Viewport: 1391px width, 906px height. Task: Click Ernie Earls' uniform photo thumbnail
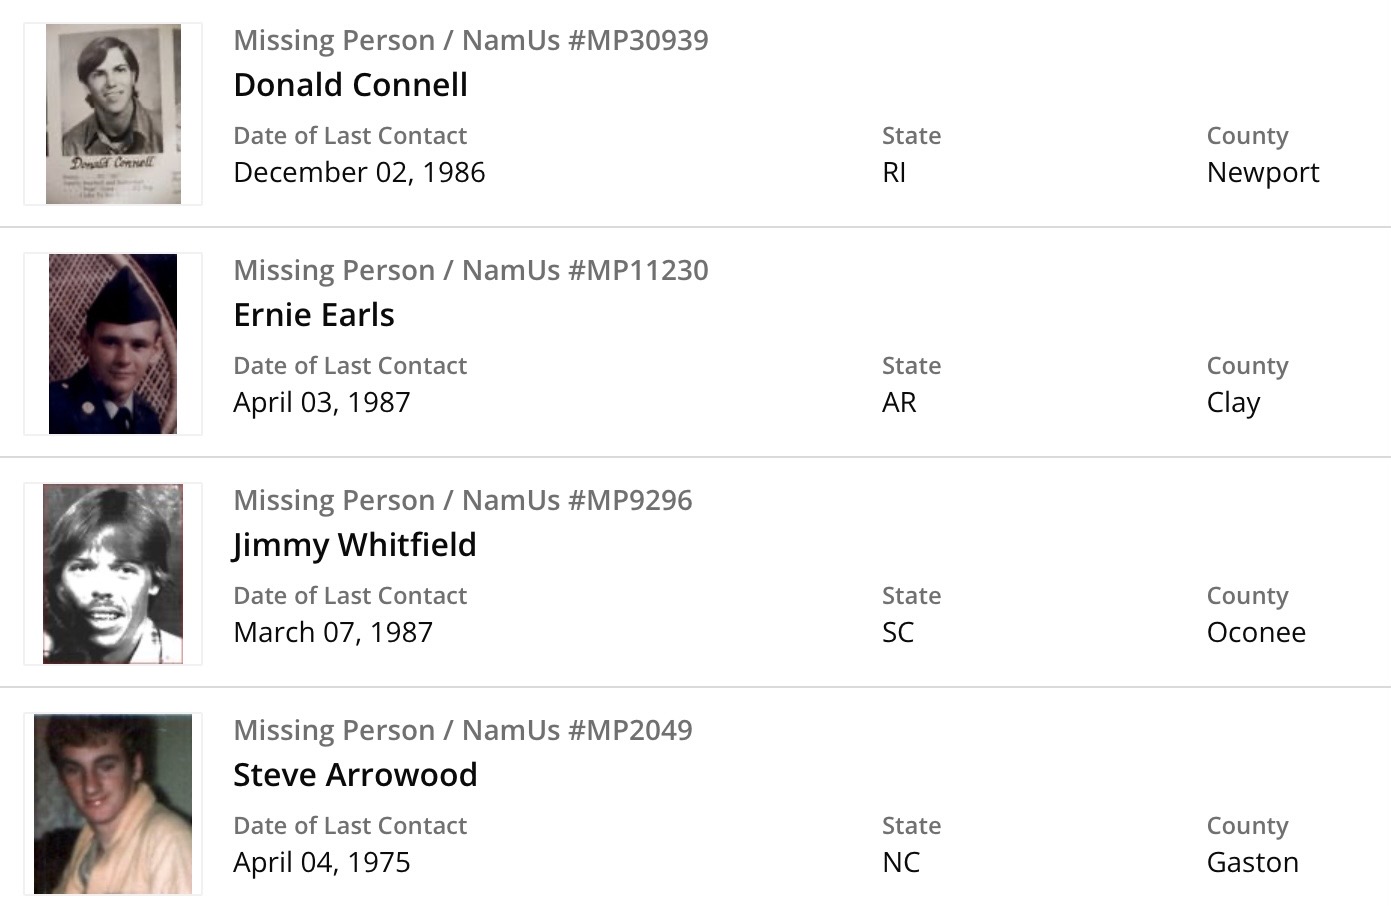[x=113, y=344]
